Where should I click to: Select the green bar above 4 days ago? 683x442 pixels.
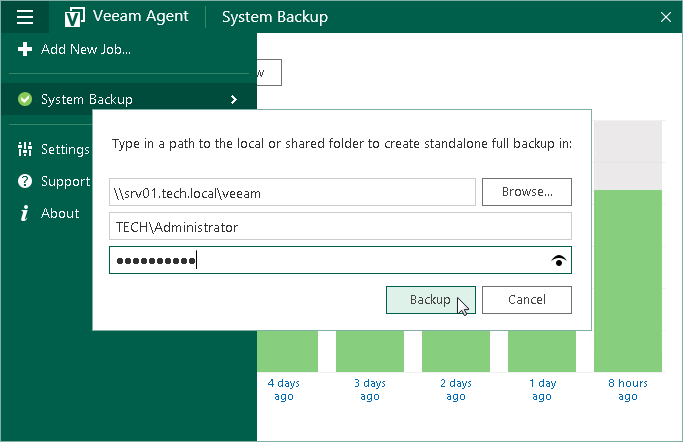[287, 351]
